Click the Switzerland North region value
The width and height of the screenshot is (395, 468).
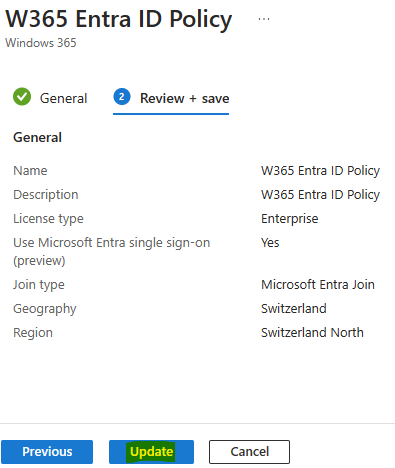[312, 333]
